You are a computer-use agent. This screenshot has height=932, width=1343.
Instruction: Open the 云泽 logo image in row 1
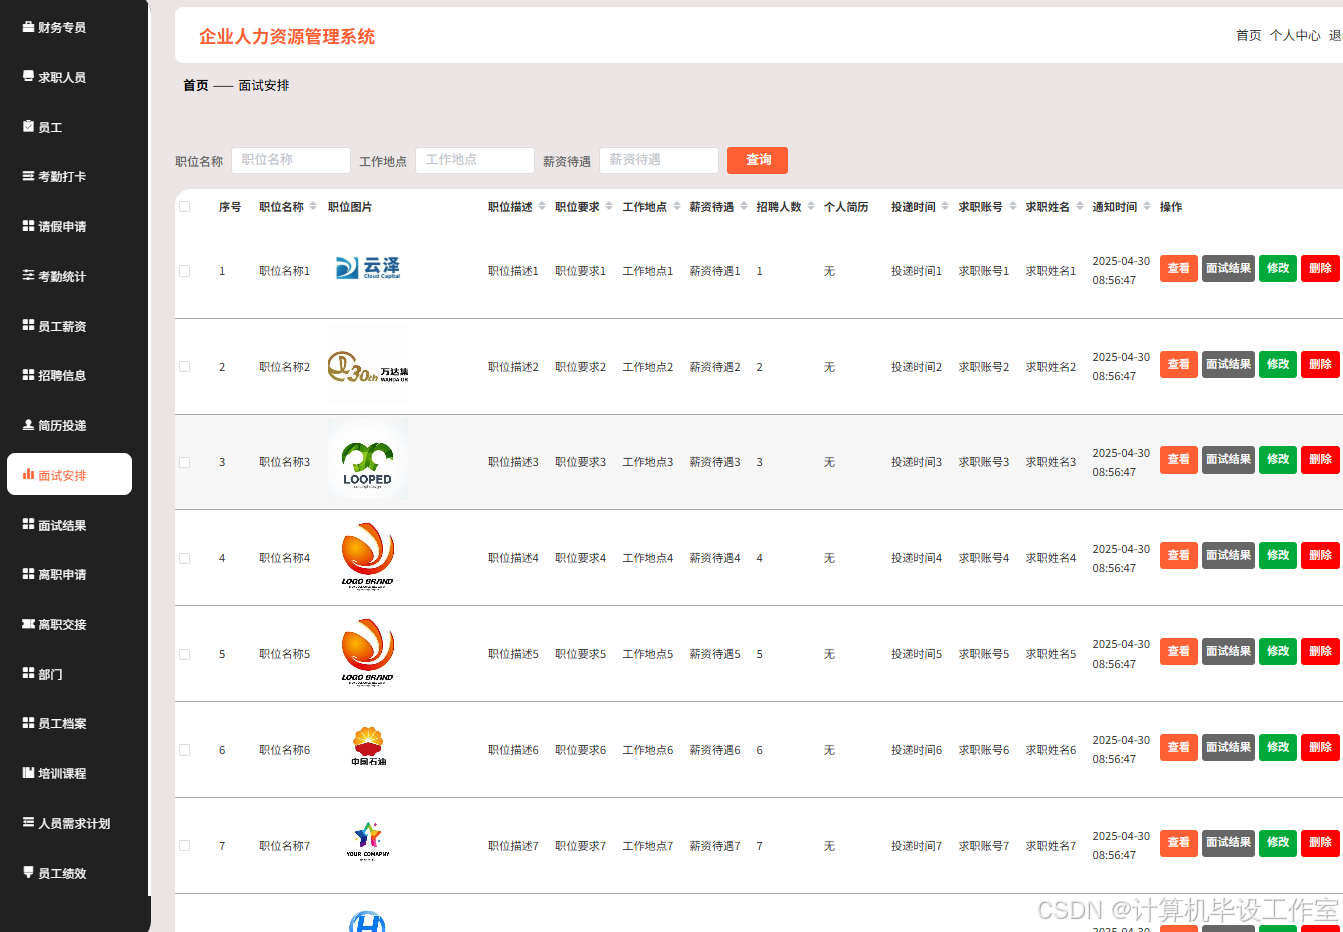click(368, 268)
